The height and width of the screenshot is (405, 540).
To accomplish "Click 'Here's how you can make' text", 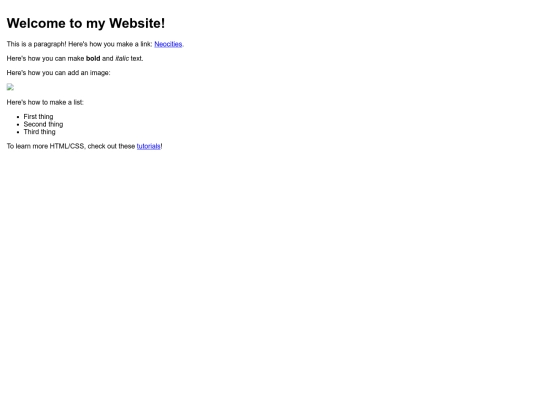I will 45,59.
